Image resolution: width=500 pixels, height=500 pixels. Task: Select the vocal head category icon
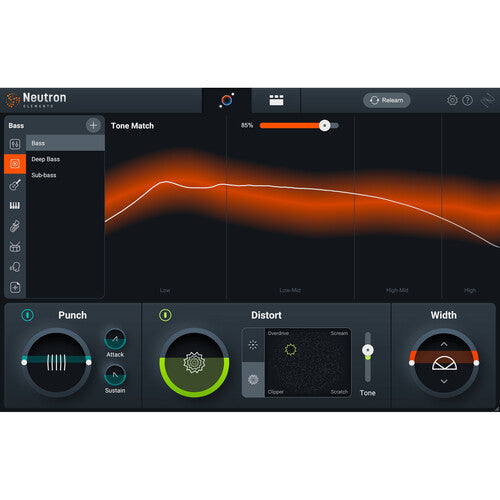click(15, 267)
